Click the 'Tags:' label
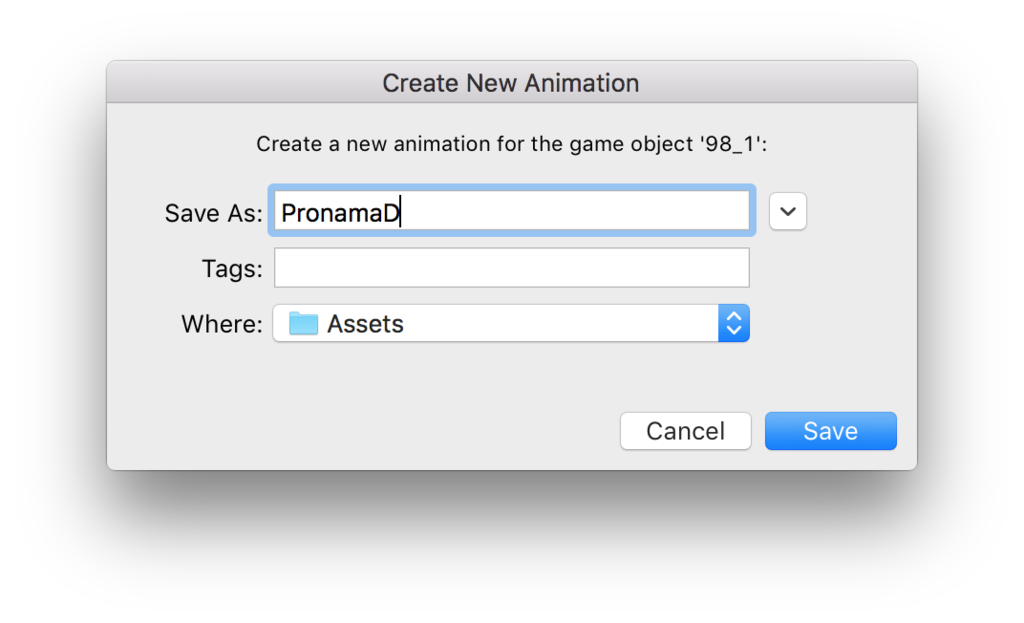1024x623 pixels. pyautogui.click(x=232, y=268)
